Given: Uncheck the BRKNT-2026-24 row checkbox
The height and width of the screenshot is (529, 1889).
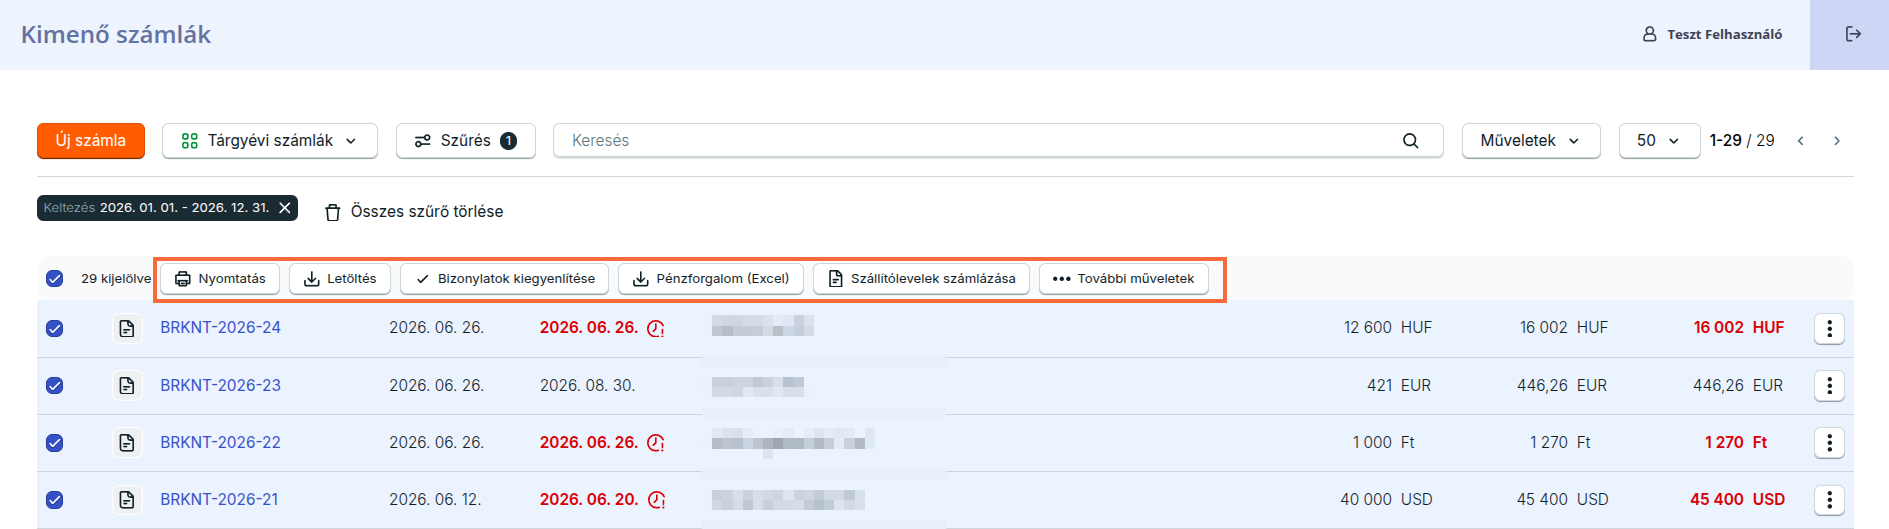Looking at the screenshot, I should (x=55, y=328).
